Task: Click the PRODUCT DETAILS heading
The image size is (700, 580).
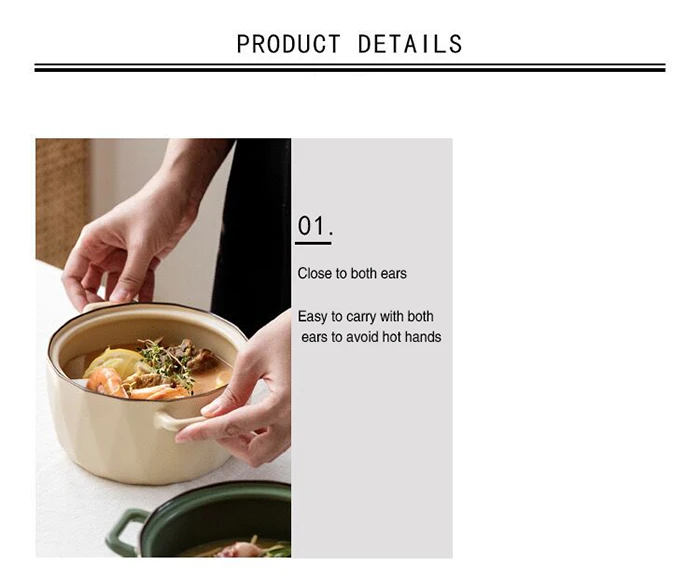Action: point(350,44)
